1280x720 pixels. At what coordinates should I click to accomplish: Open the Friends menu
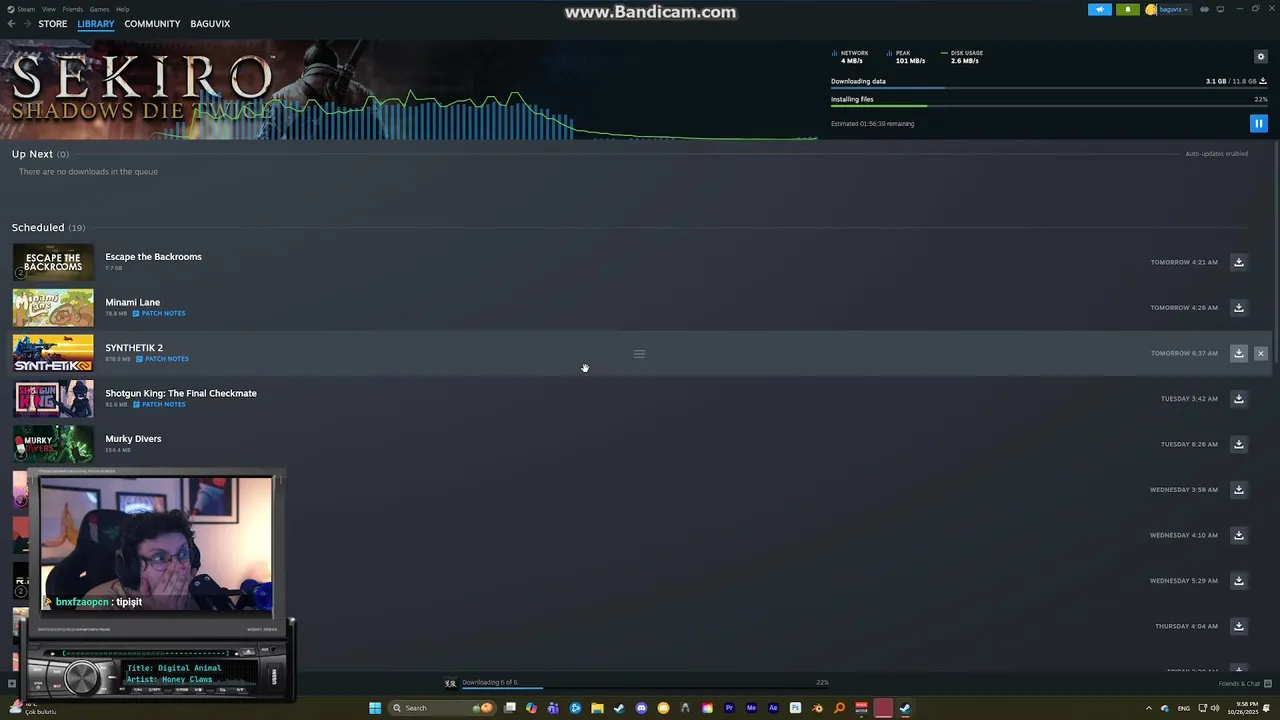[73, 9]
